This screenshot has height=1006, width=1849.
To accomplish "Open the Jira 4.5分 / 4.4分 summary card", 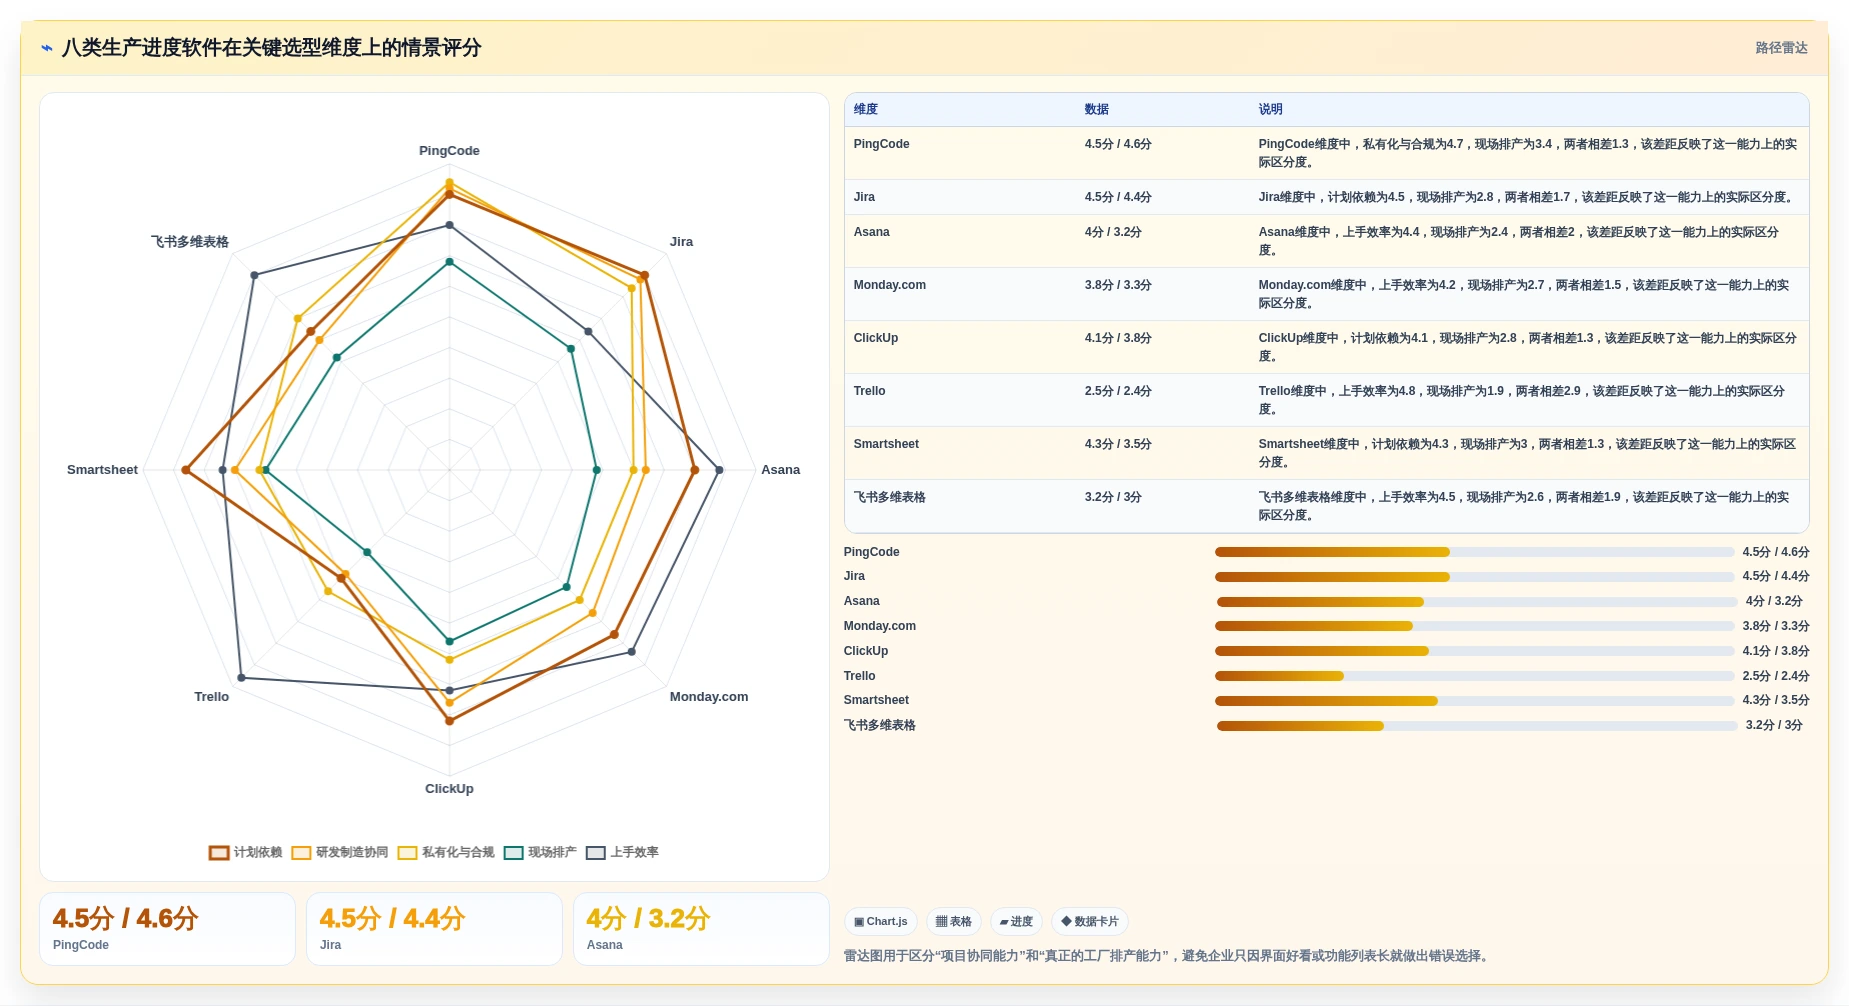I will tap(434, 929).
